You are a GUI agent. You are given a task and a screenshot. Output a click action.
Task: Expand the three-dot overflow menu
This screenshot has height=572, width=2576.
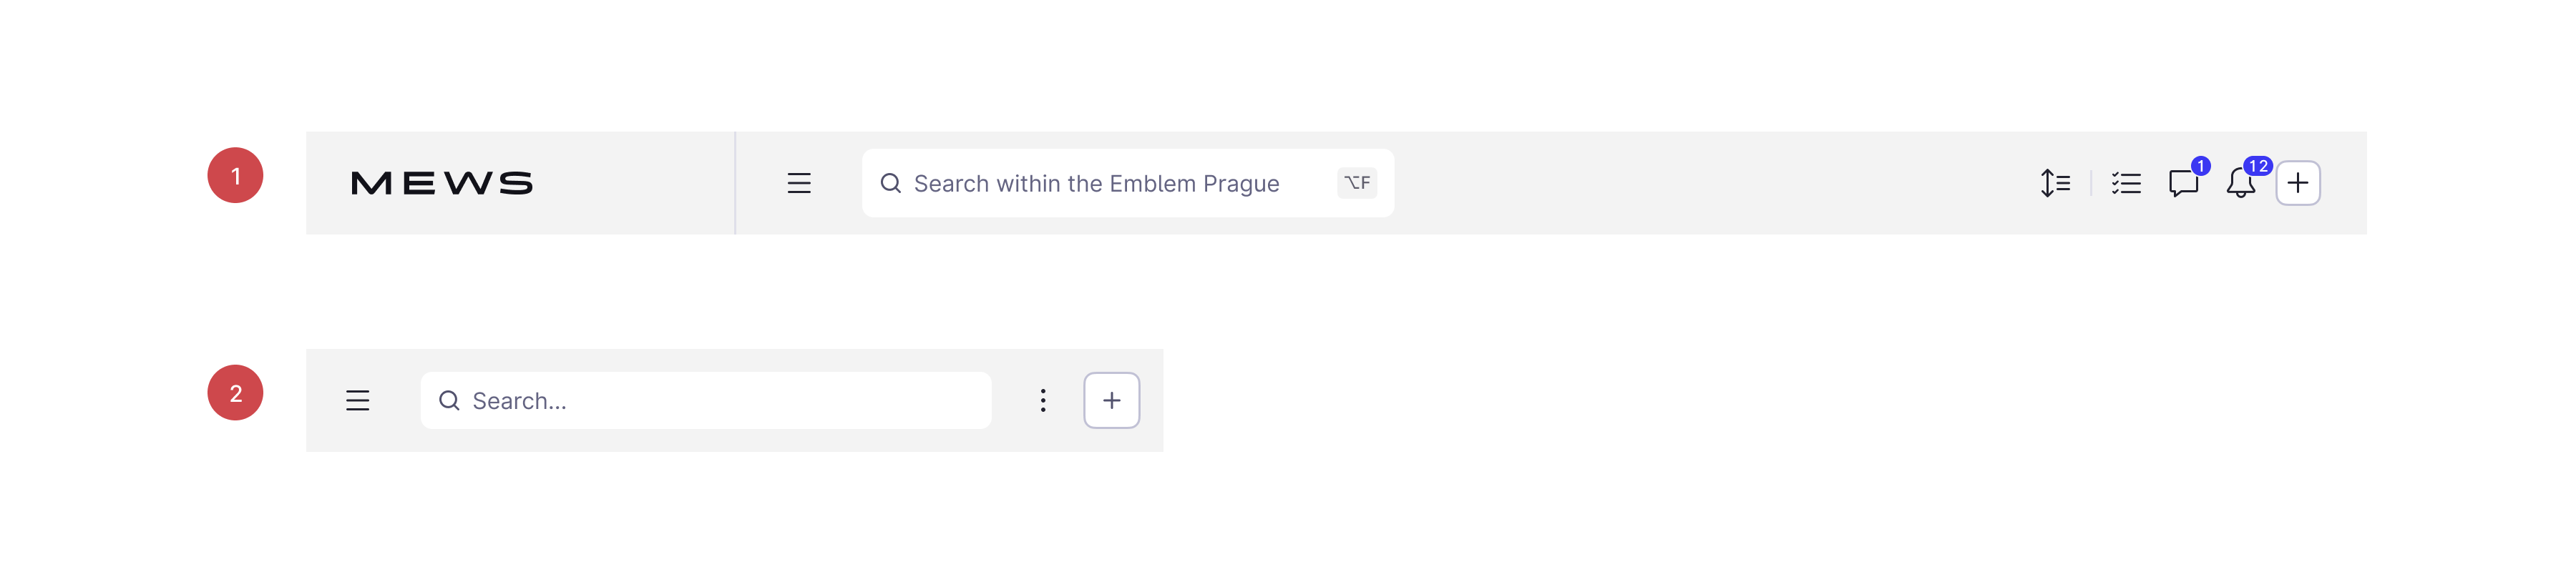[1042, 400]
